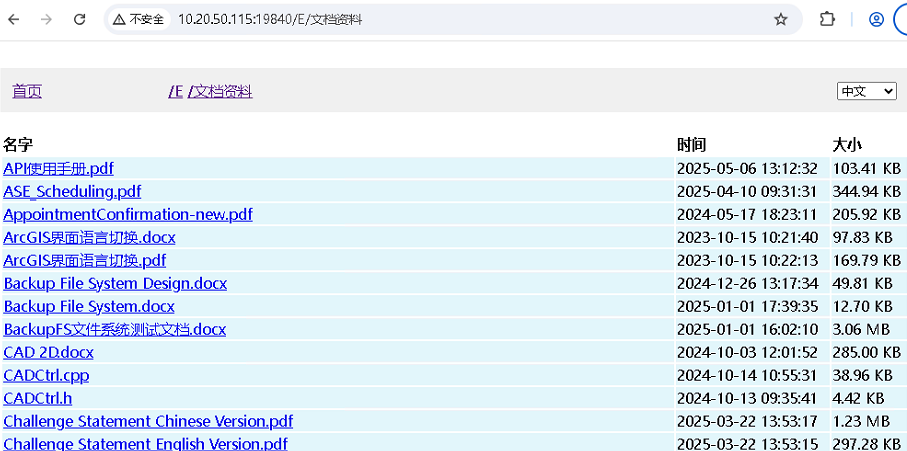Expand the 中文 language dropdown
Viewport: 907px width, 451px height.
point(866,91)
